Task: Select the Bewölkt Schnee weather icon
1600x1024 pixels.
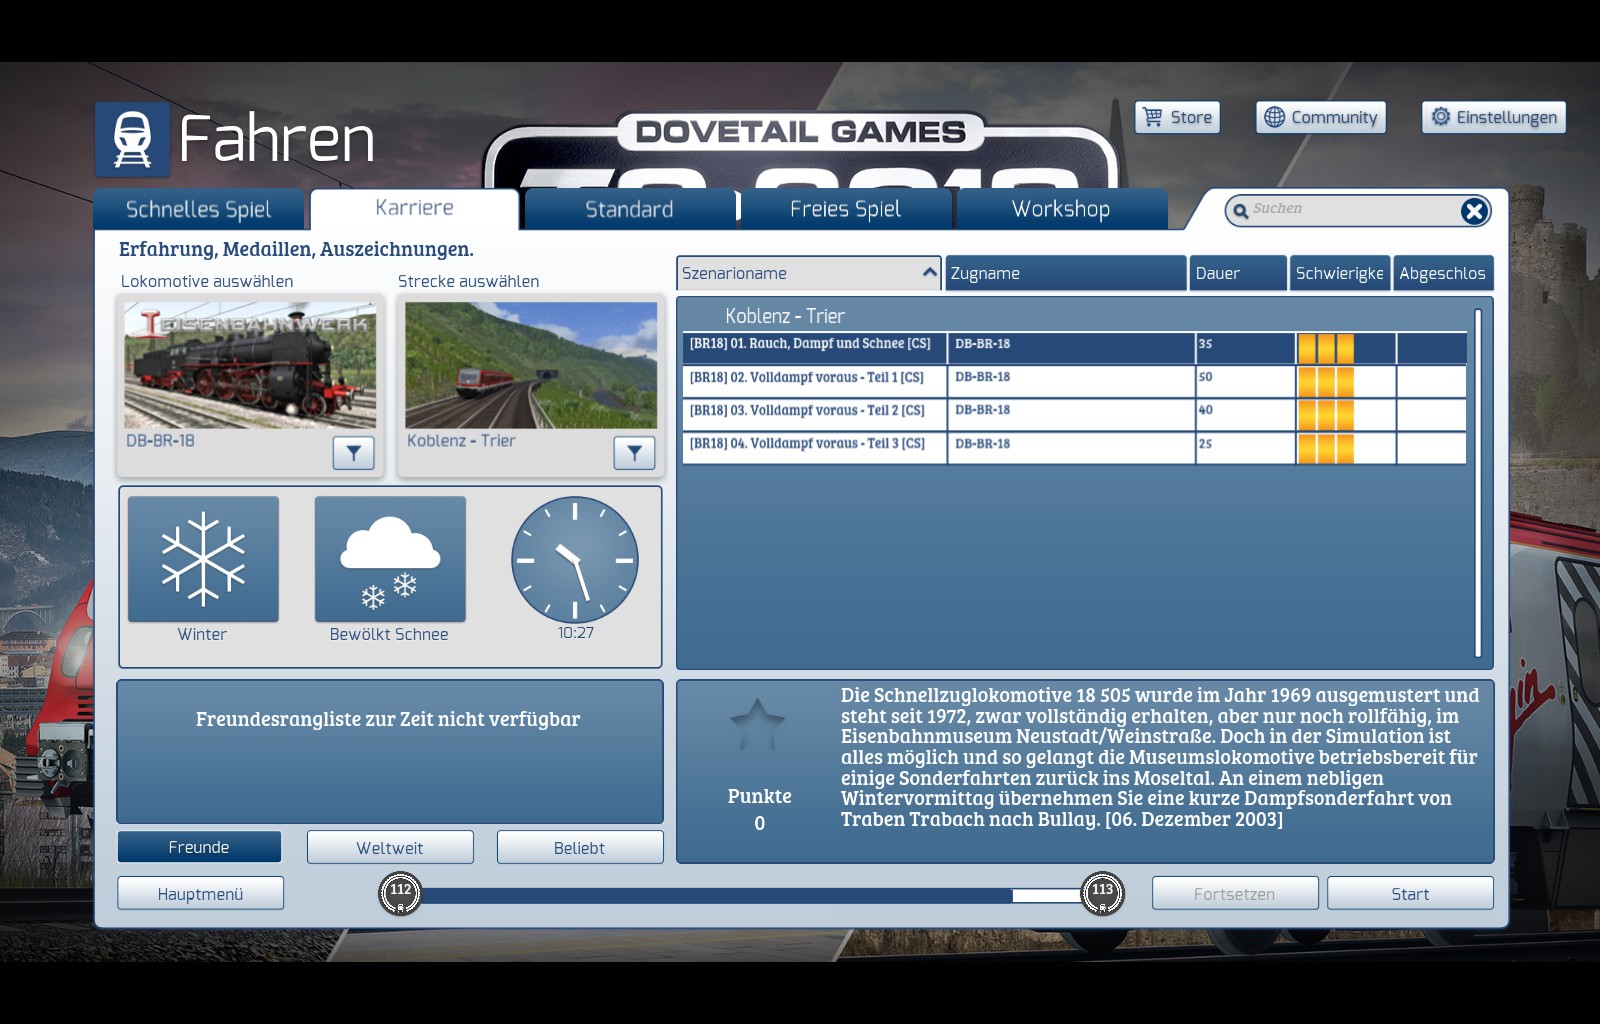Action: pyautogui.click(x=390, y=559)
